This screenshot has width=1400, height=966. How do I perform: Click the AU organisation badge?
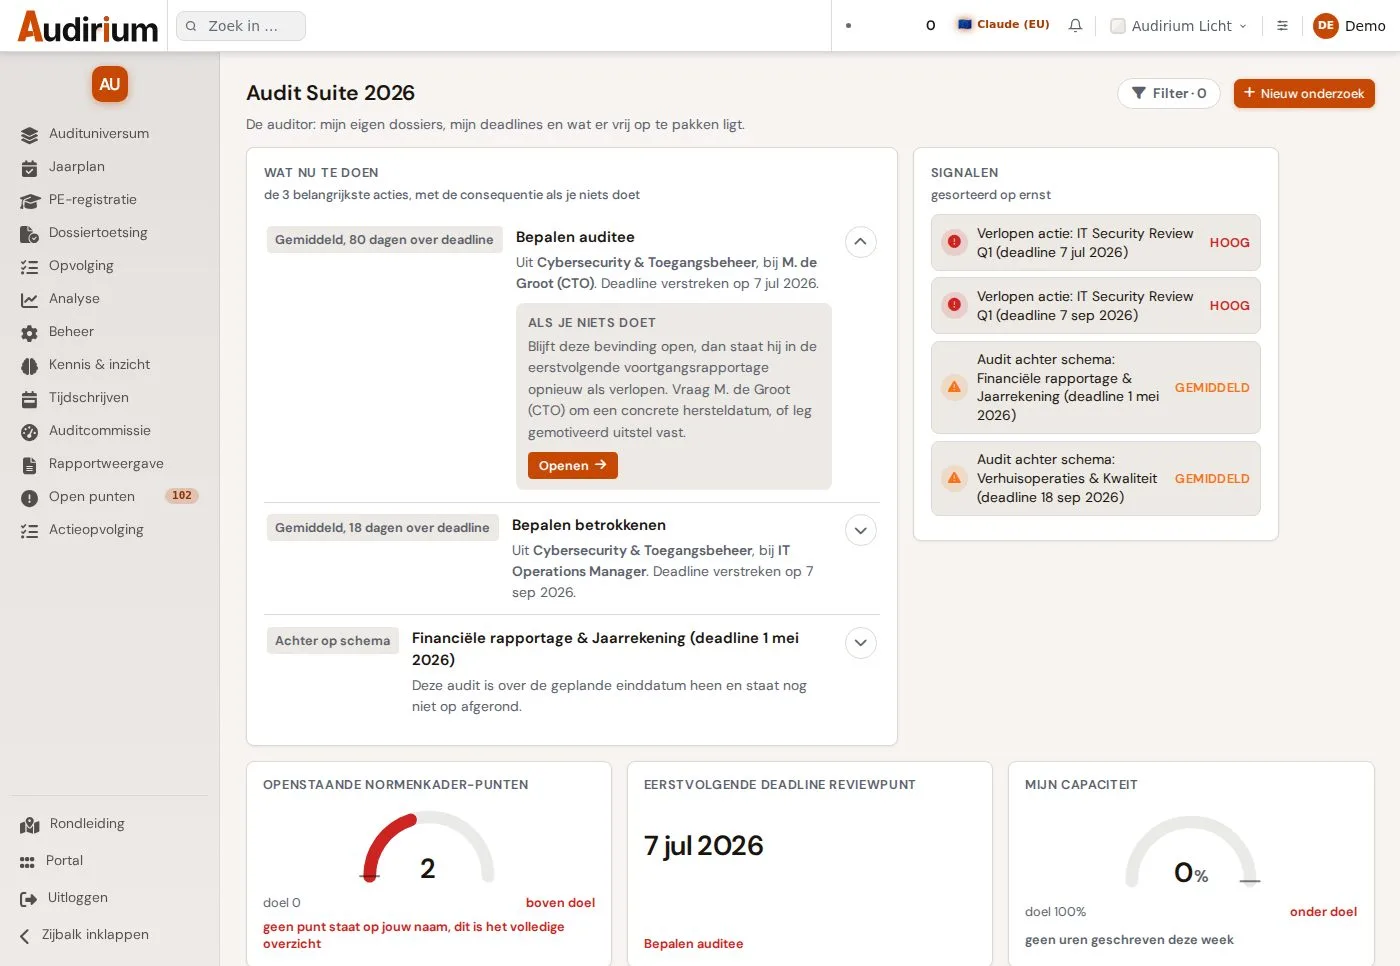pos(110,84)
